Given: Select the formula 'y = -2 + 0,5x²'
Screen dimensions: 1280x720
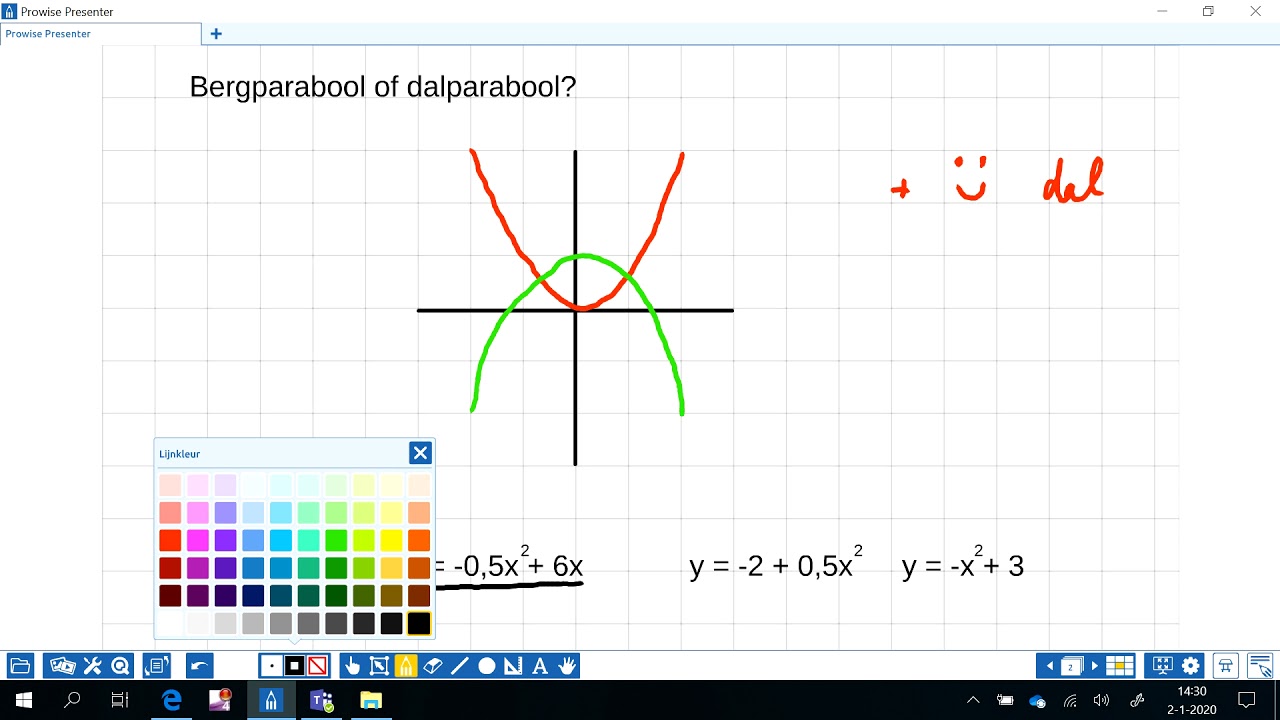Looking at the screenshot, I should click(x=776, y=565).
